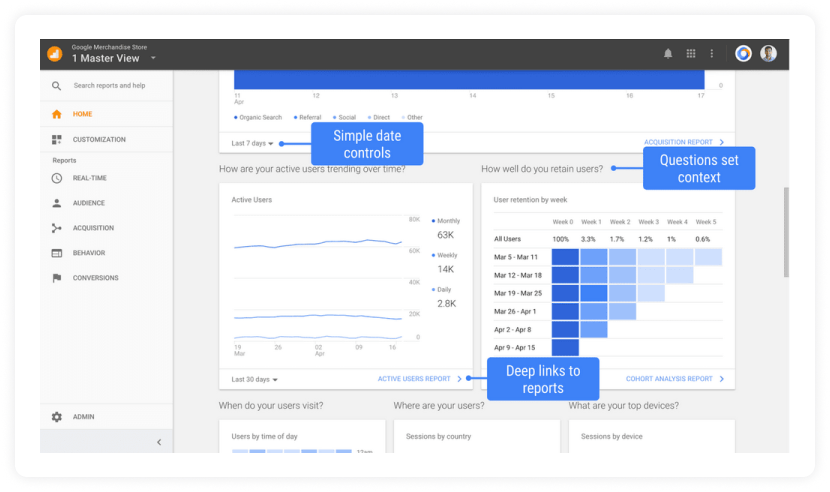The width and height of the screenshot is (830, 492).
Task: Click the Apr 2 - Apr 8 row label
Action: click(x=512, y=329)
